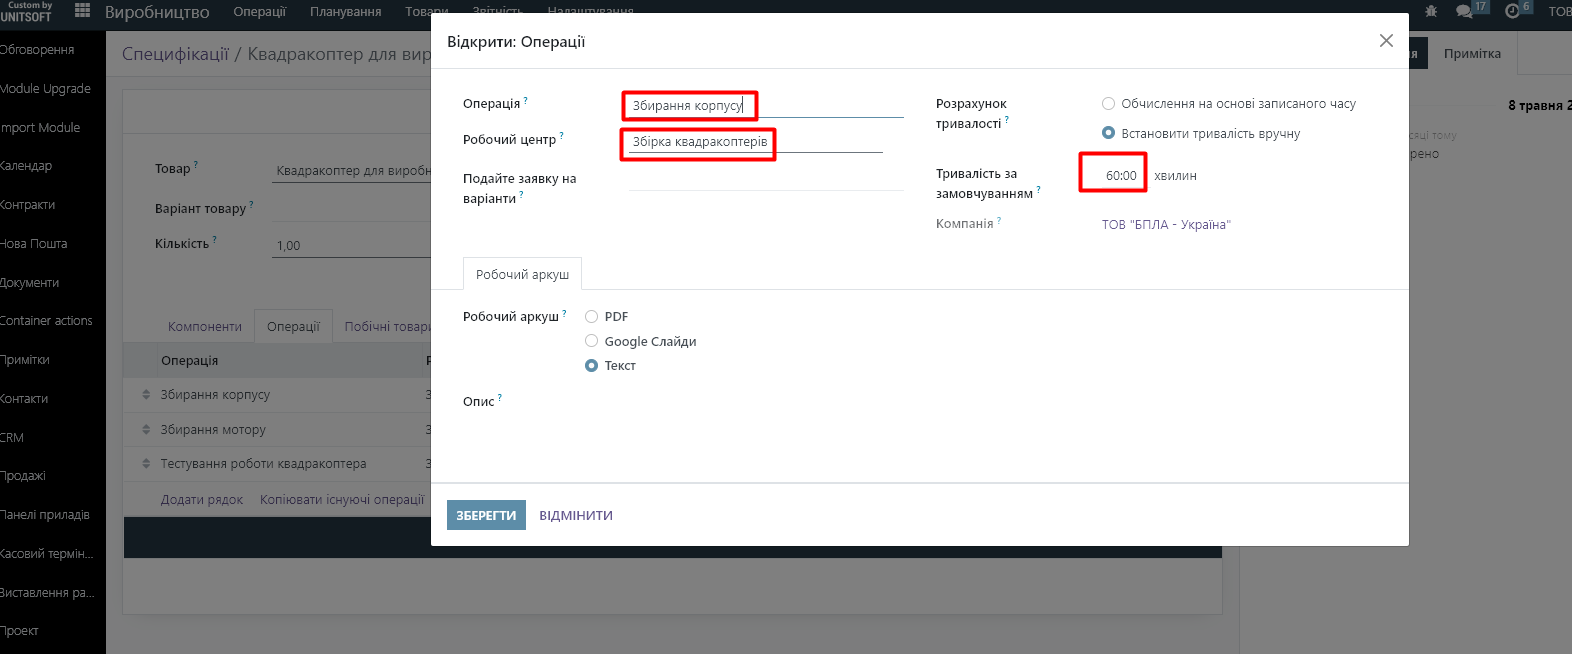Open the Компоненти tab

coord(205,327)
